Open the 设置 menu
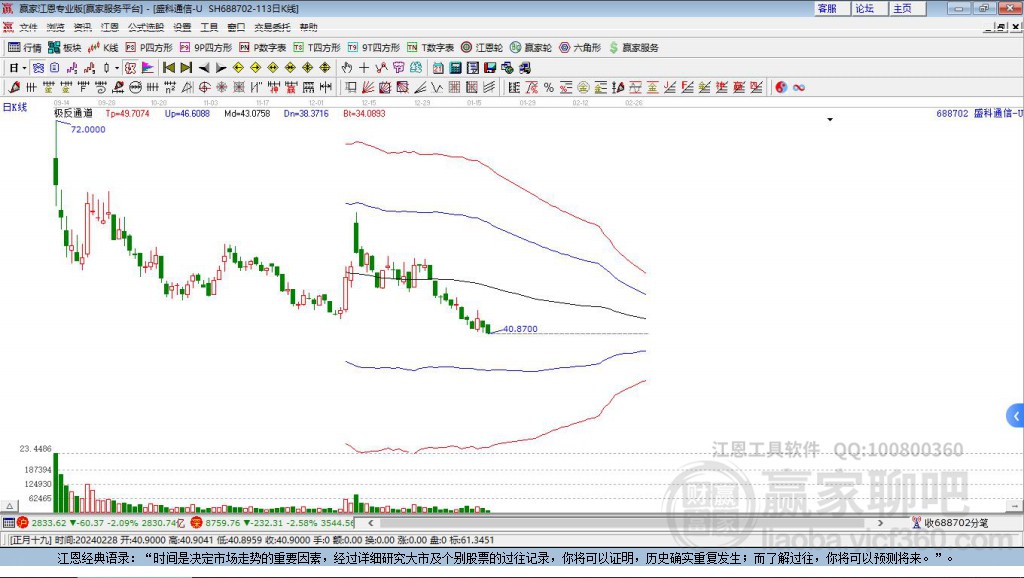The width and height of the screenshot is (1024, 578). 182,27
